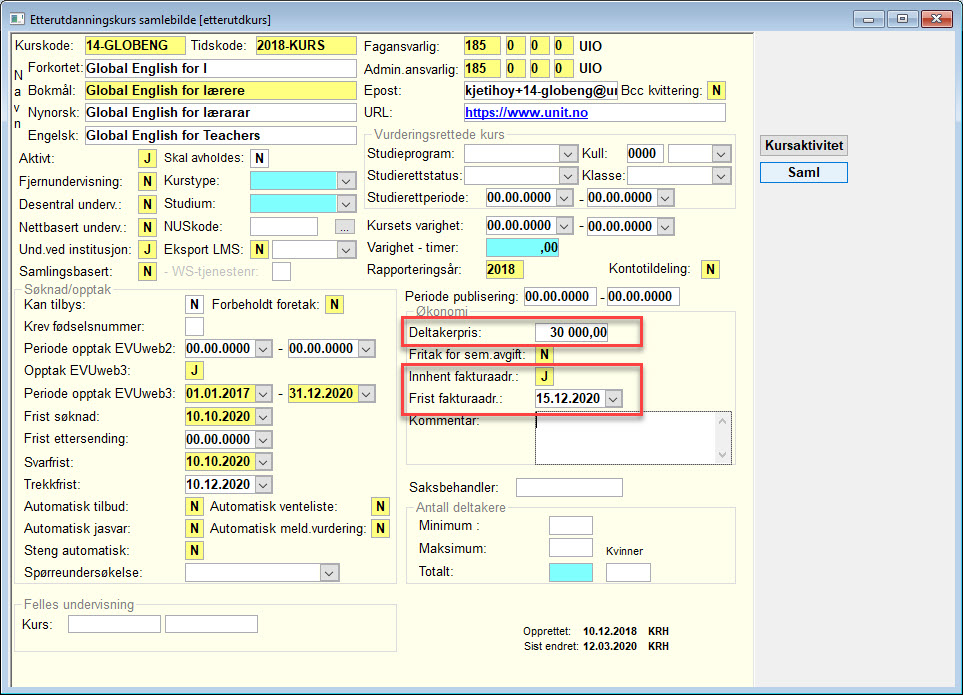The image size is (963, 695).
Task: Click the Varighet - timer field
Action: click(522, 248)
